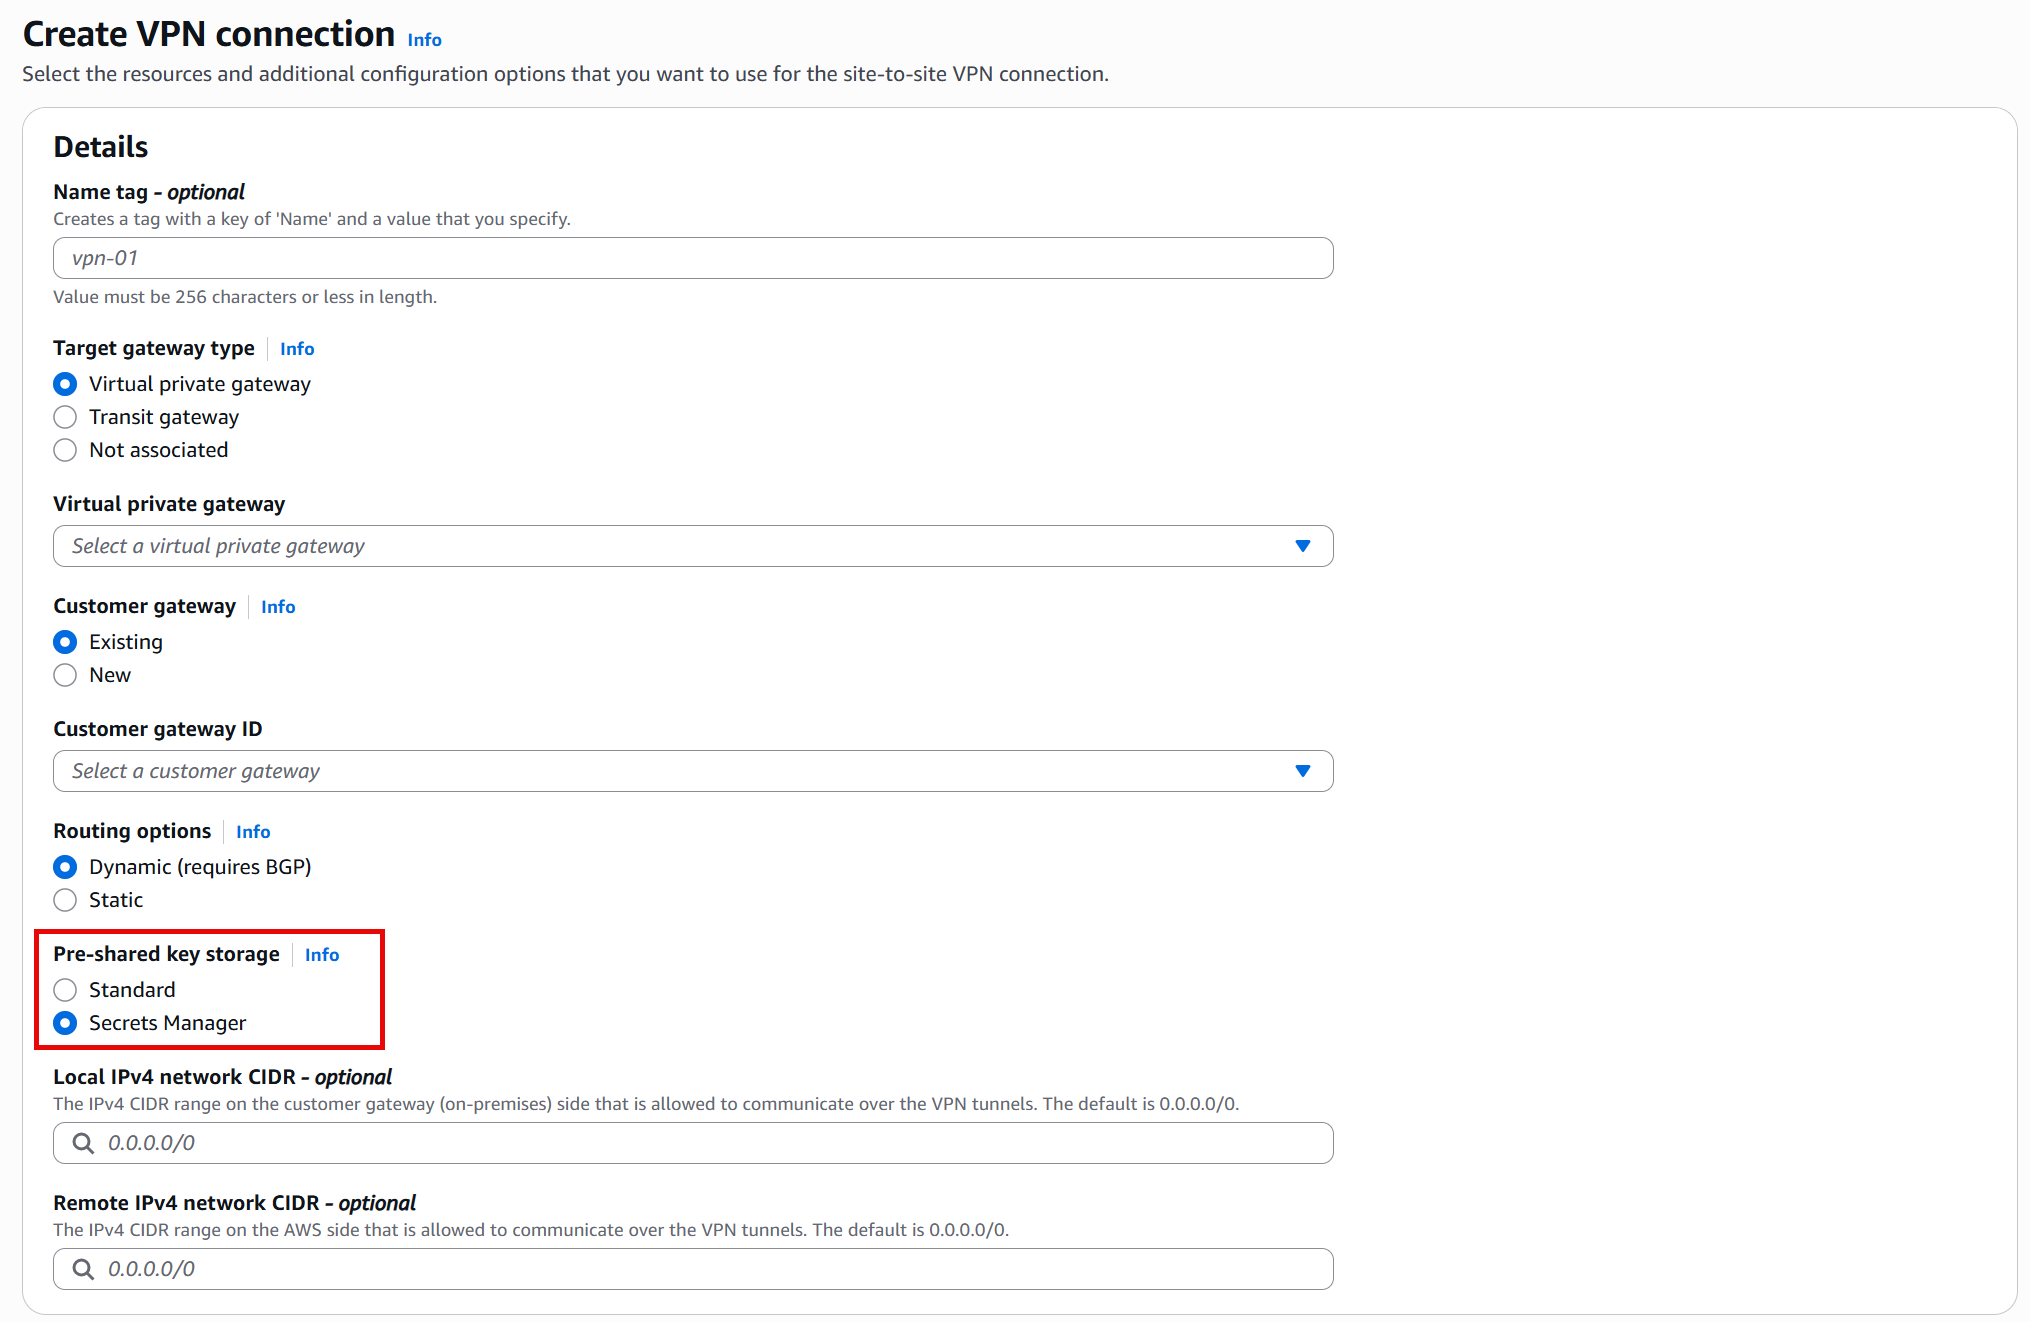Switch routing options to Static
The height and width of the screenshot is (1322, 2030).
(x=65, y=900)
